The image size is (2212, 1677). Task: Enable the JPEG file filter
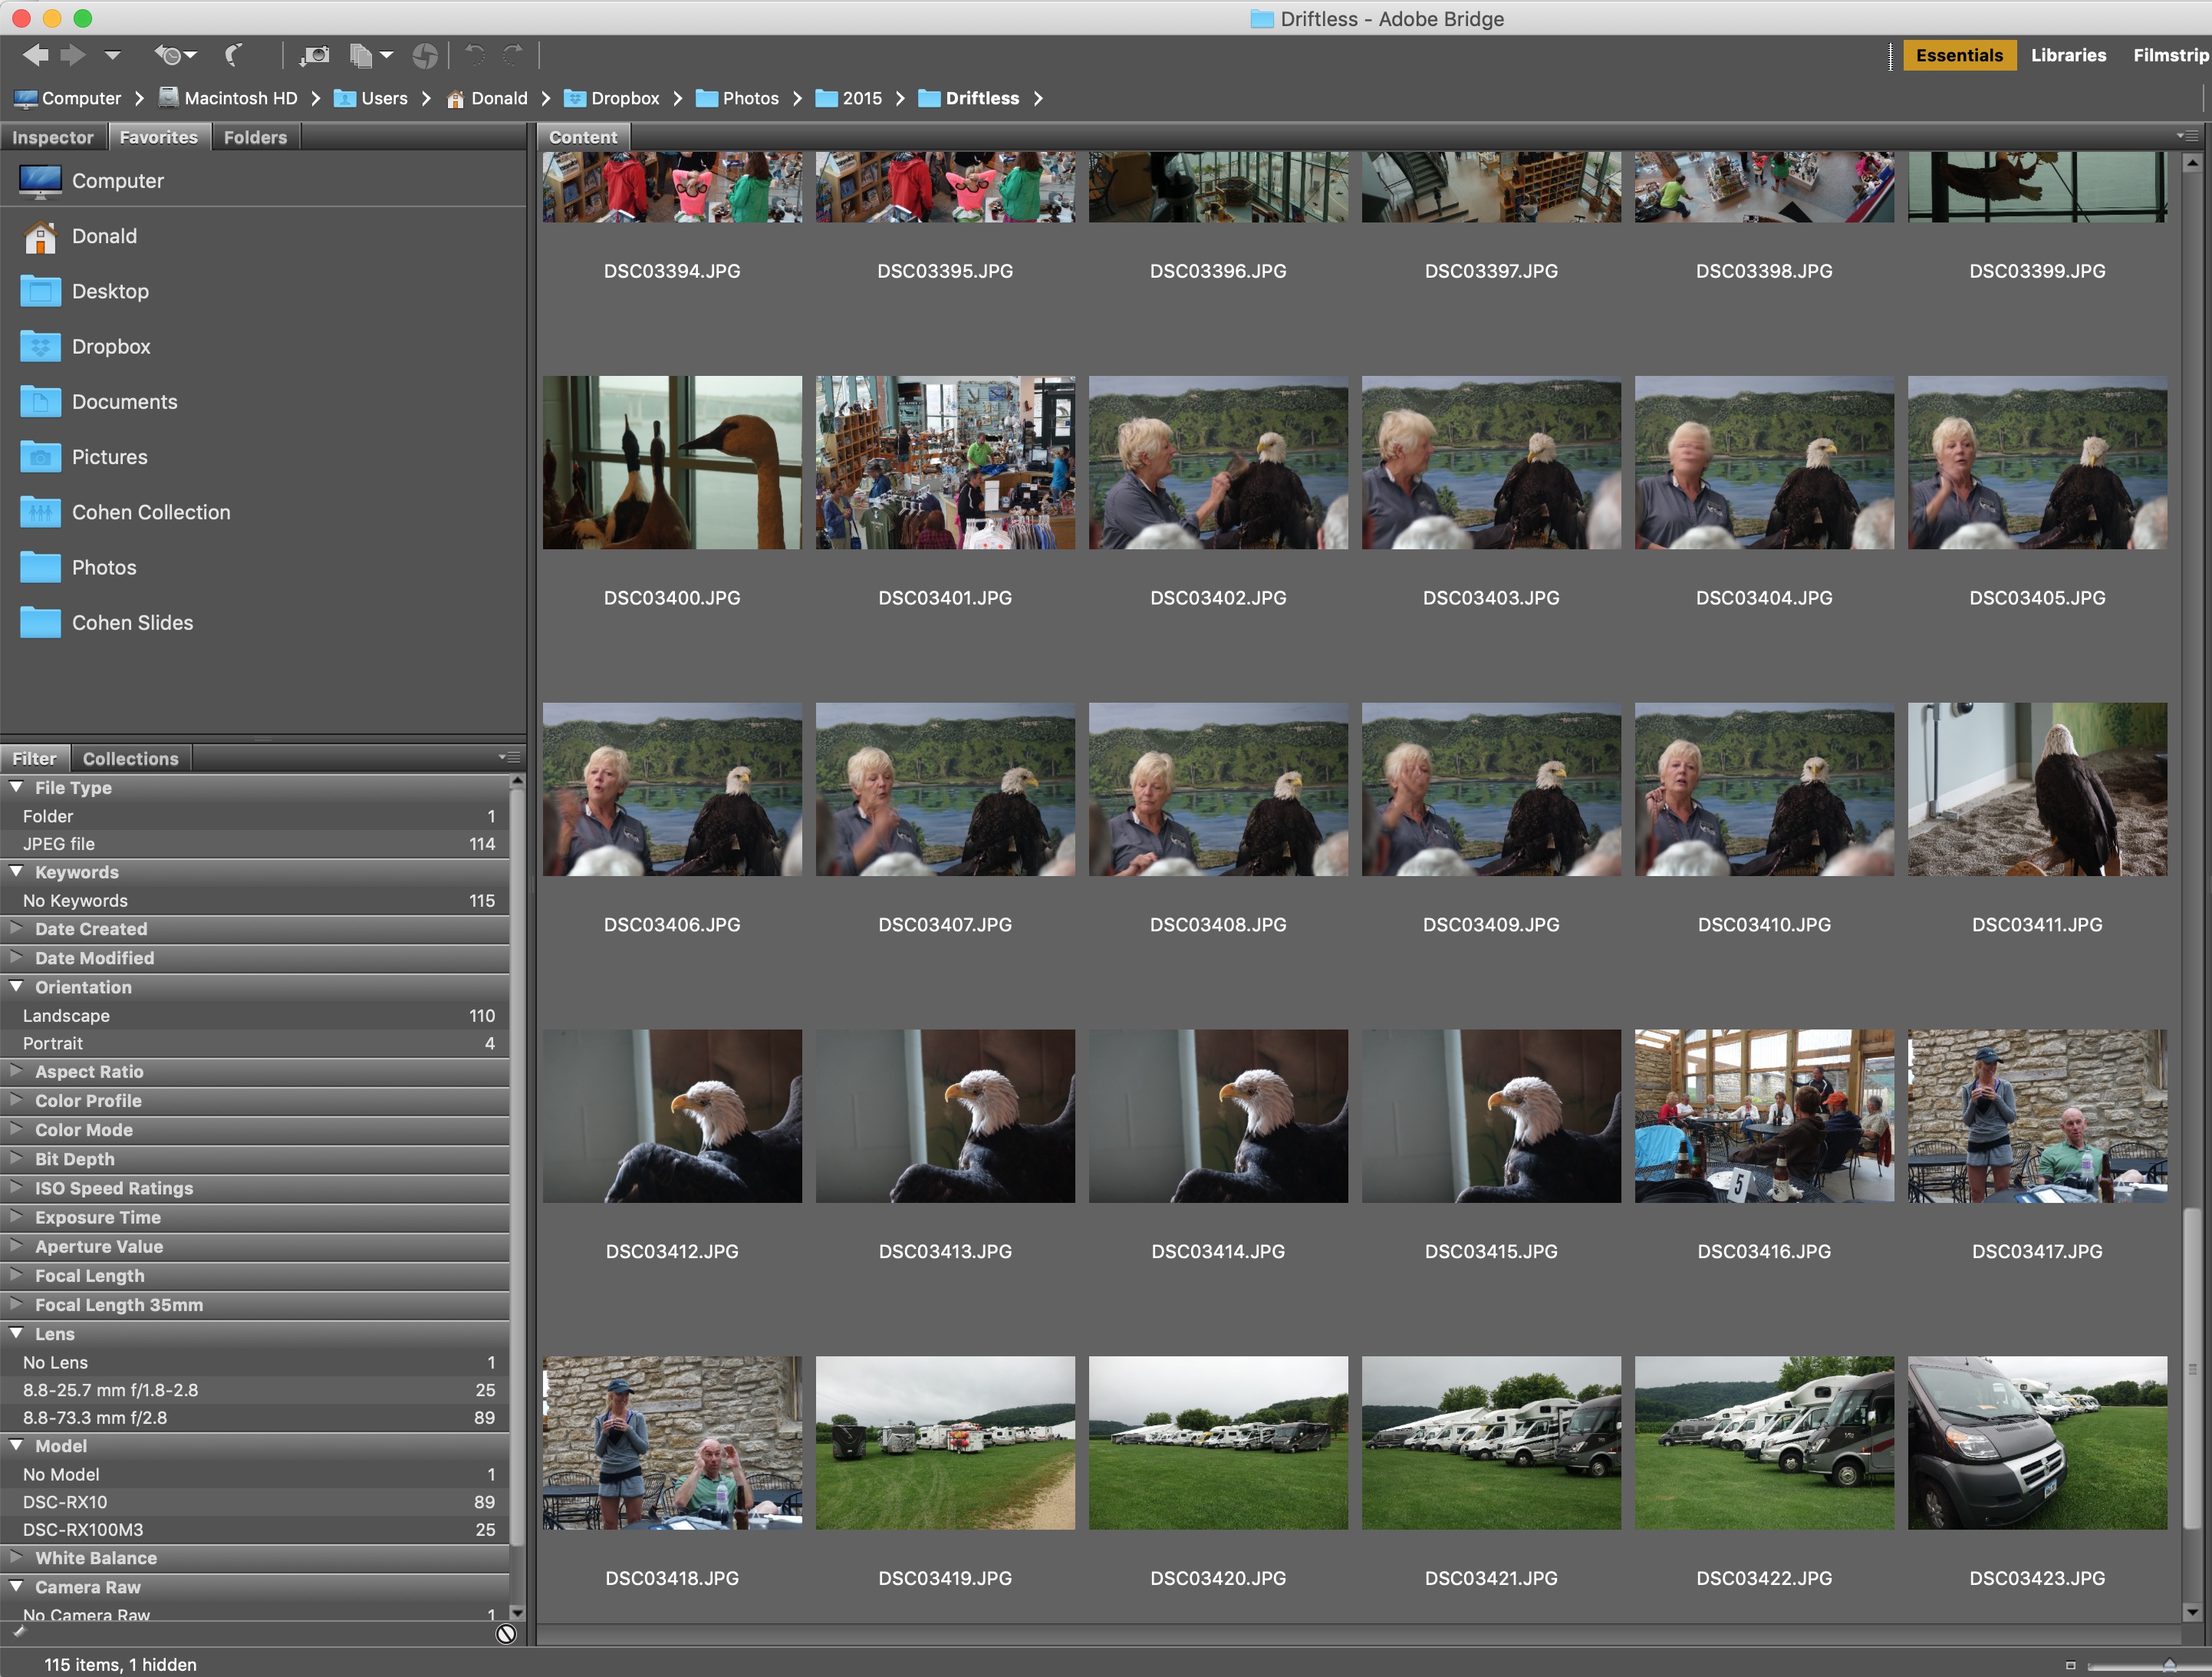click(58, 843)
